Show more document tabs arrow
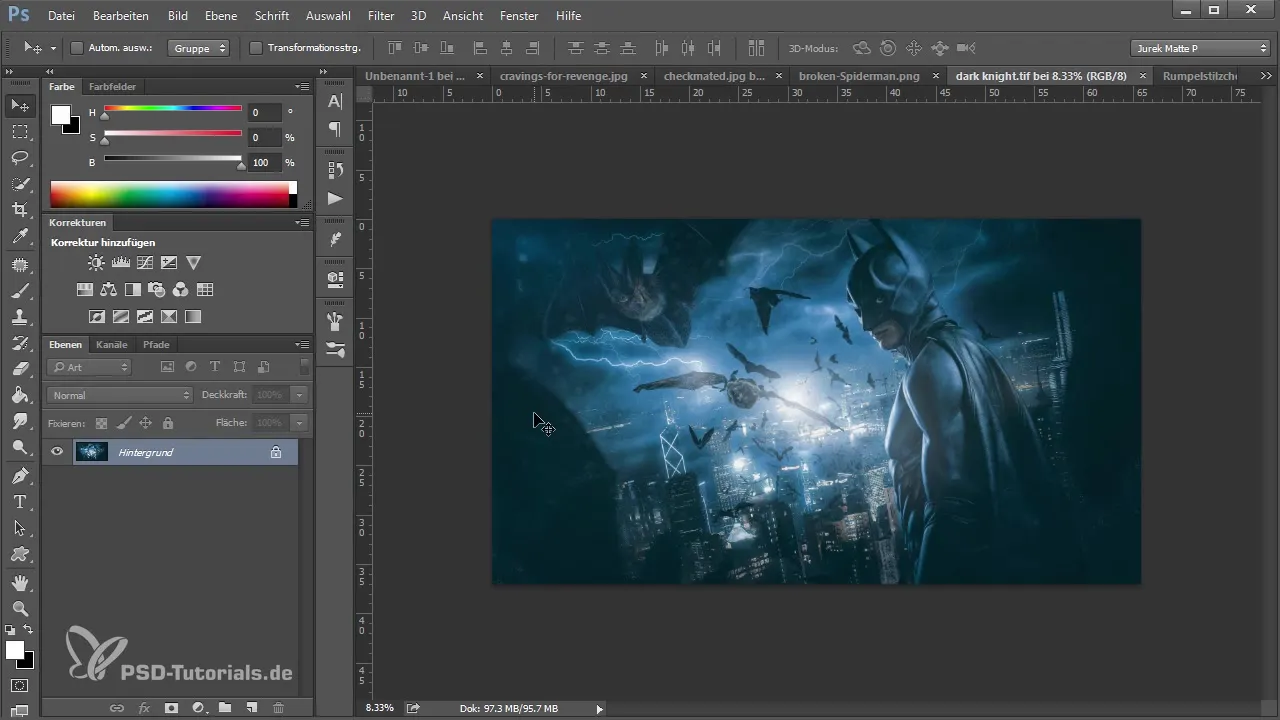The height and width of the screenshot is (720, 1280). [1267, 76]
